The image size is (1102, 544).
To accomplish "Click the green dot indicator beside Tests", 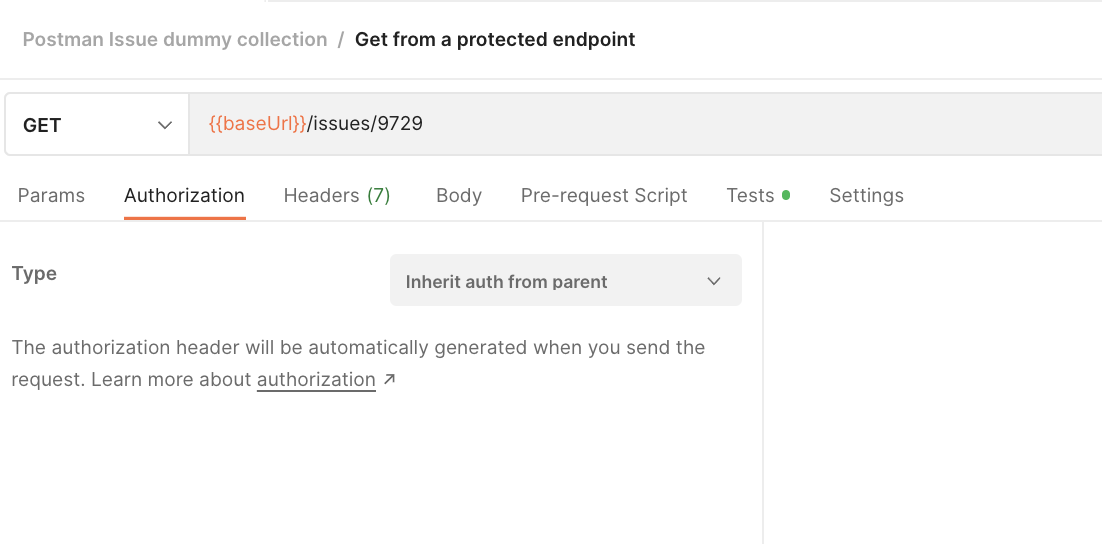I will (x=786, y=195).
